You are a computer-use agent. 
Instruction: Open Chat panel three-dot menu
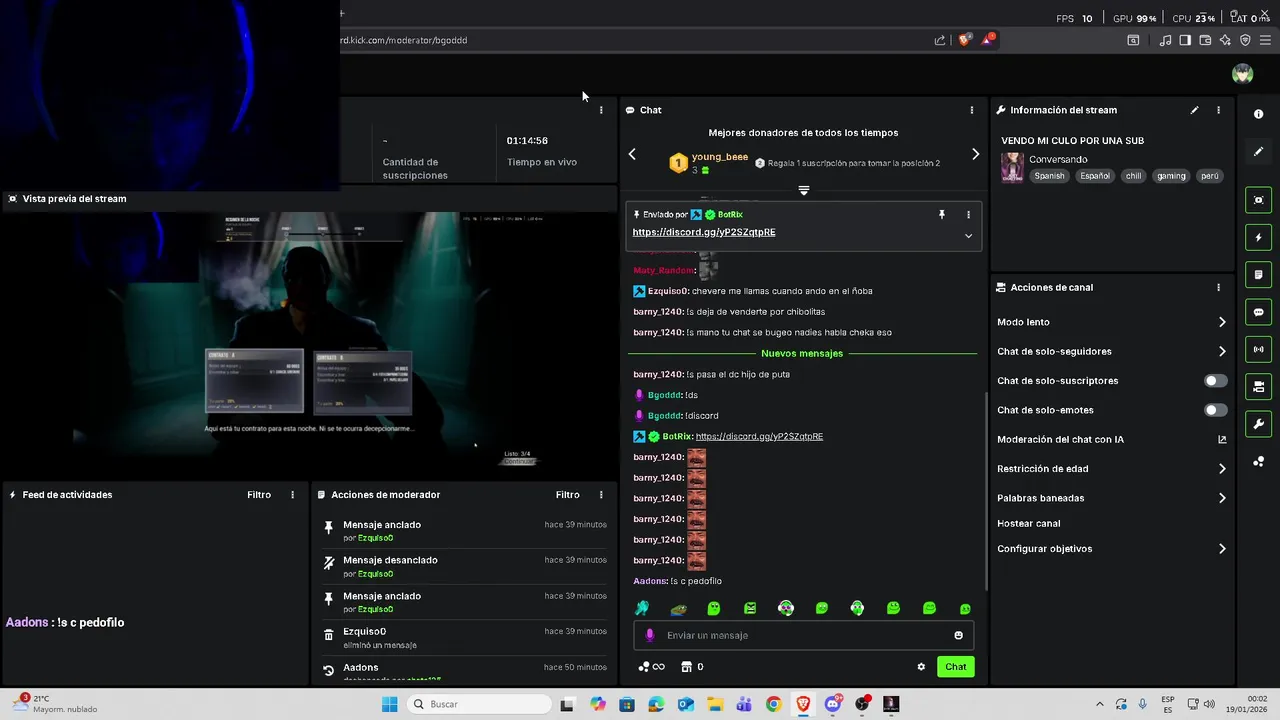(972, 110)
